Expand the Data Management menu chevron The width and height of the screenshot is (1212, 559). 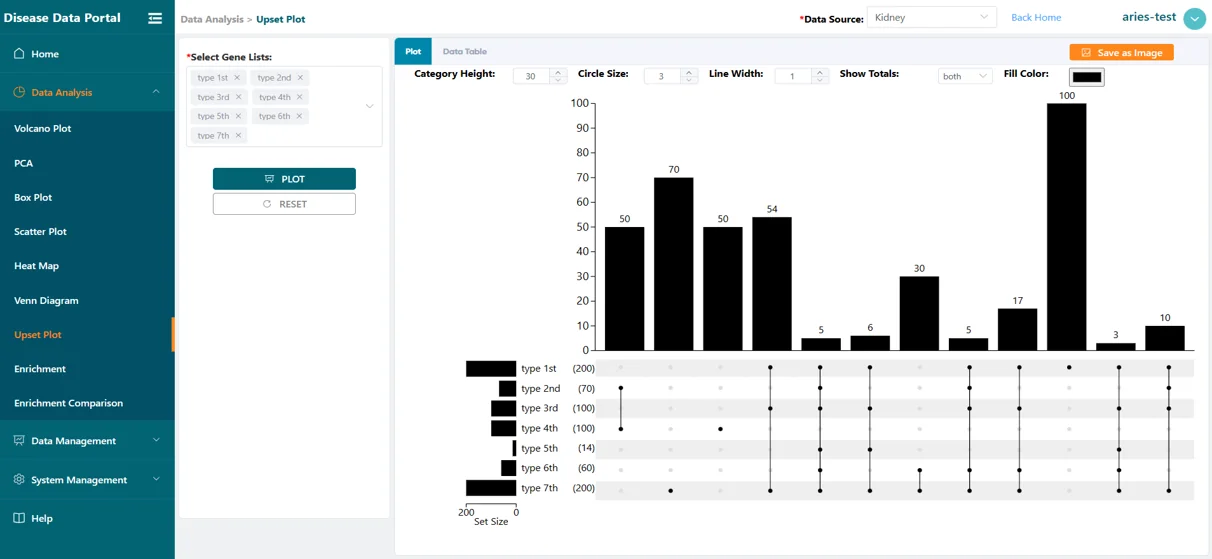(x=156, y=441)
